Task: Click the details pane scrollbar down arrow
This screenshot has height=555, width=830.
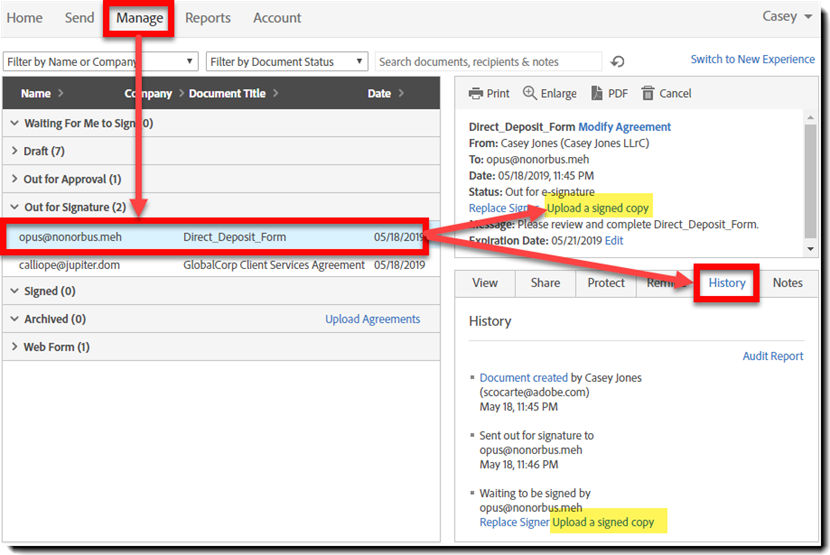Action: pyautogui.click(x=810, y=249)
